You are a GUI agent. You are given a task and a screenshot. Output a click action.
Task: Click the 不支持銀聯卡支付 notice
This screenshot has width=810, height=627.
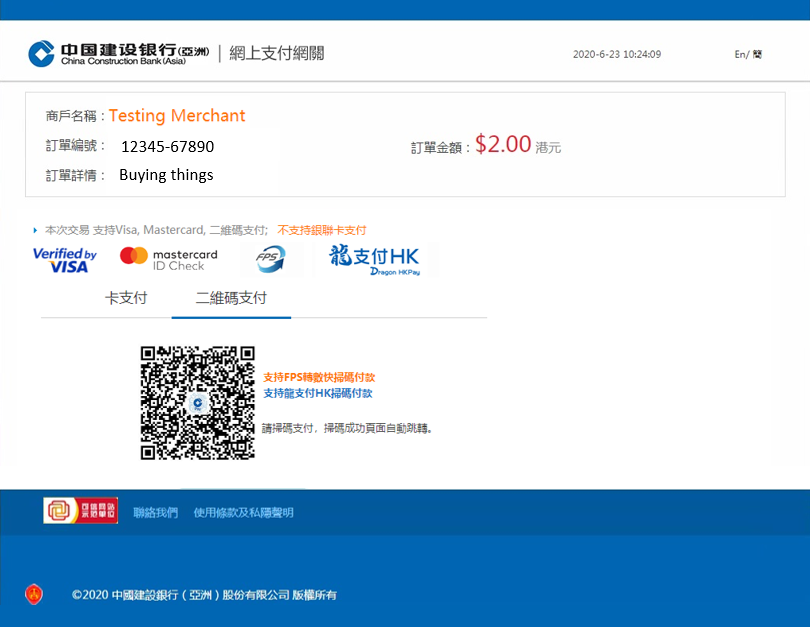tap(322, 230)
